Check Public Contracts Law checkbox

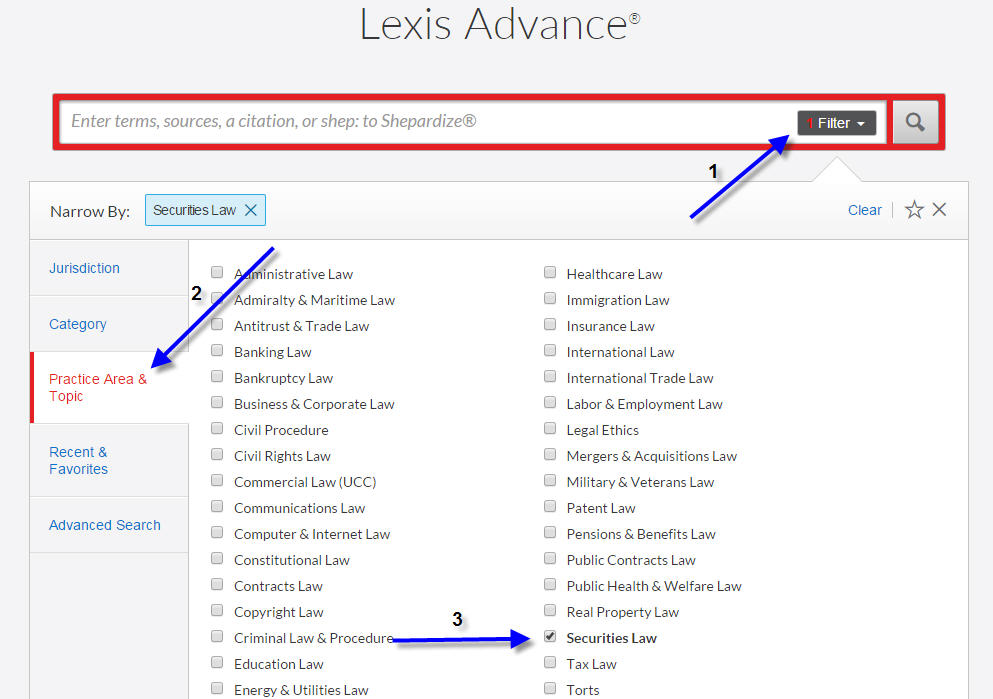(x=550, y=558)
